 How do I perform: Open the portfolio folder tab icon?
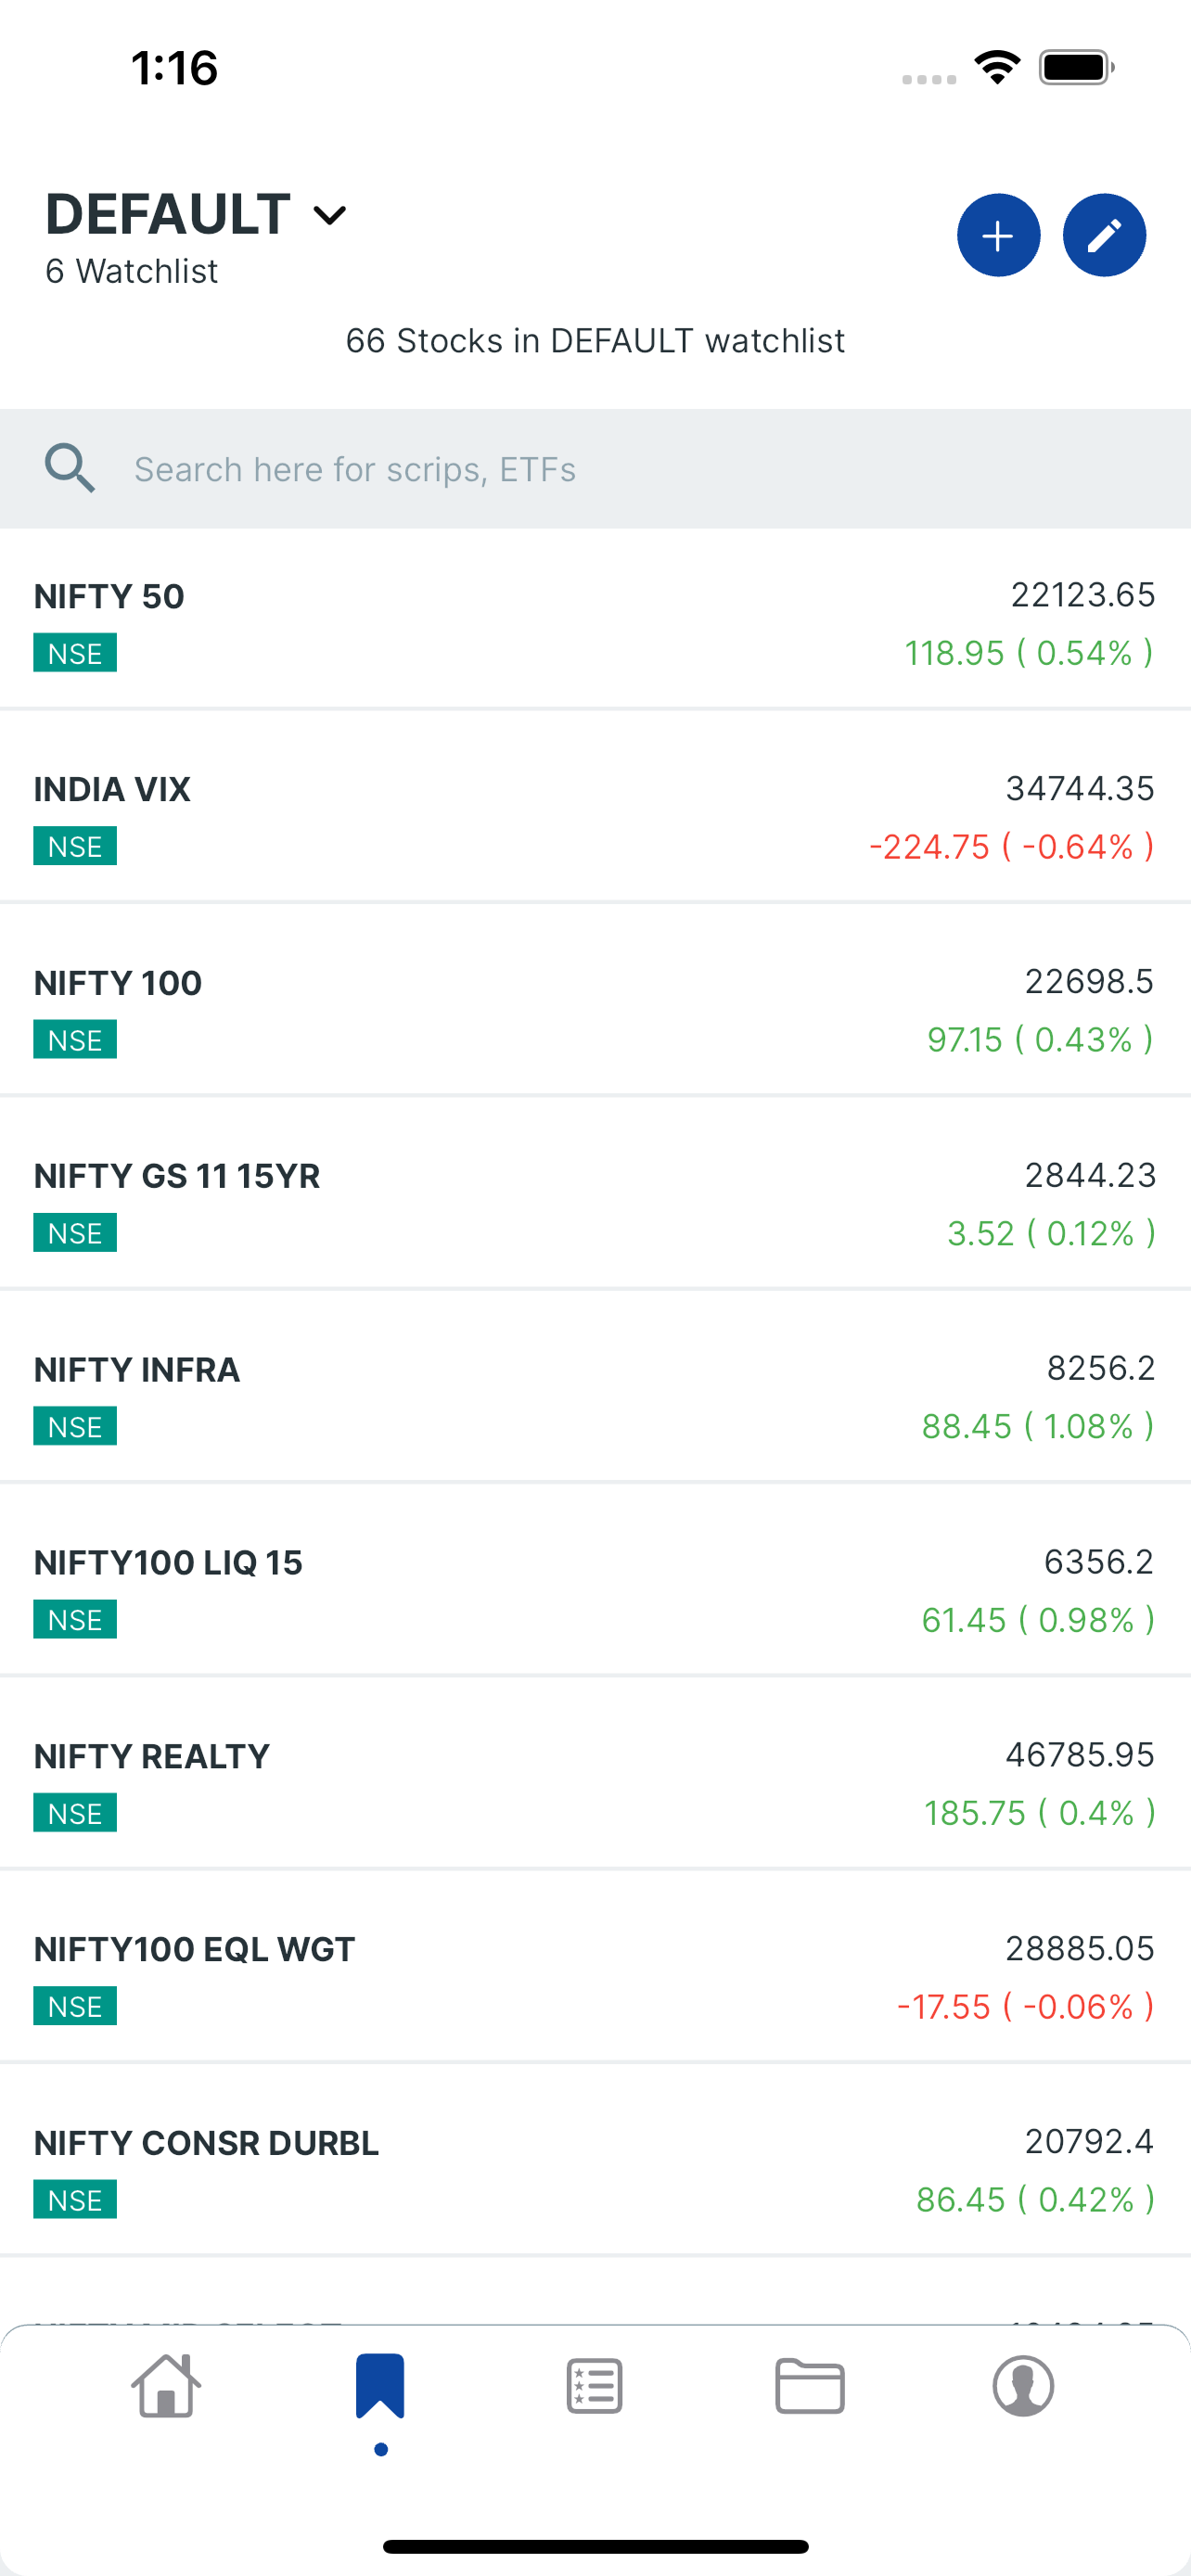pos(810,2386)
